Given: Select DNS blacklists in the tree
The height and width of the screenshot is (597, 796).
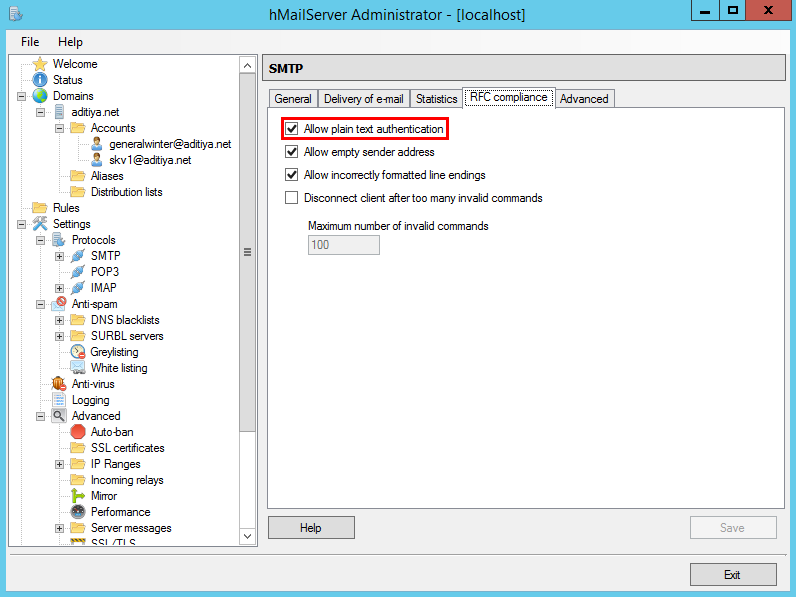Looking at the screenshot, I should pyautogui.click(x=125, y=320).
